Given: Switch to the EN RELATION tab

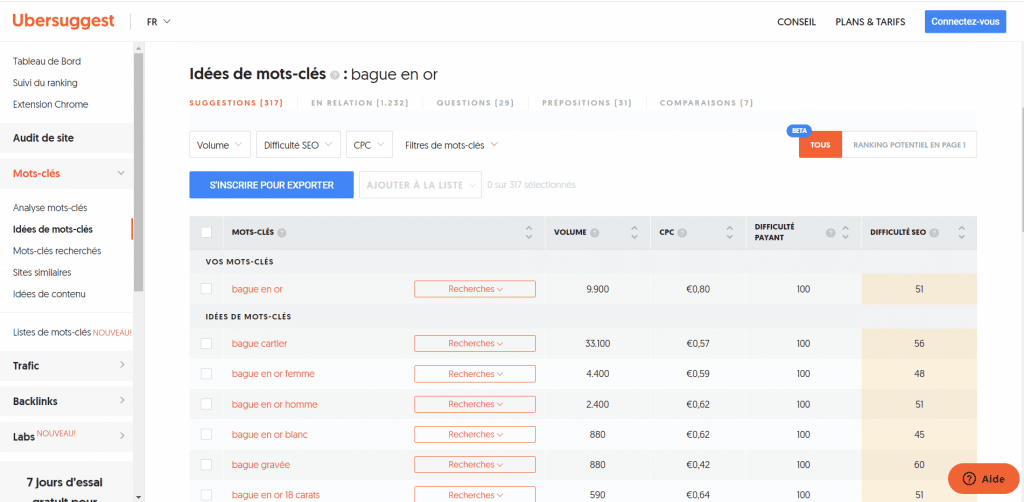Looking at the screenshot, I should tap(358, 103).
